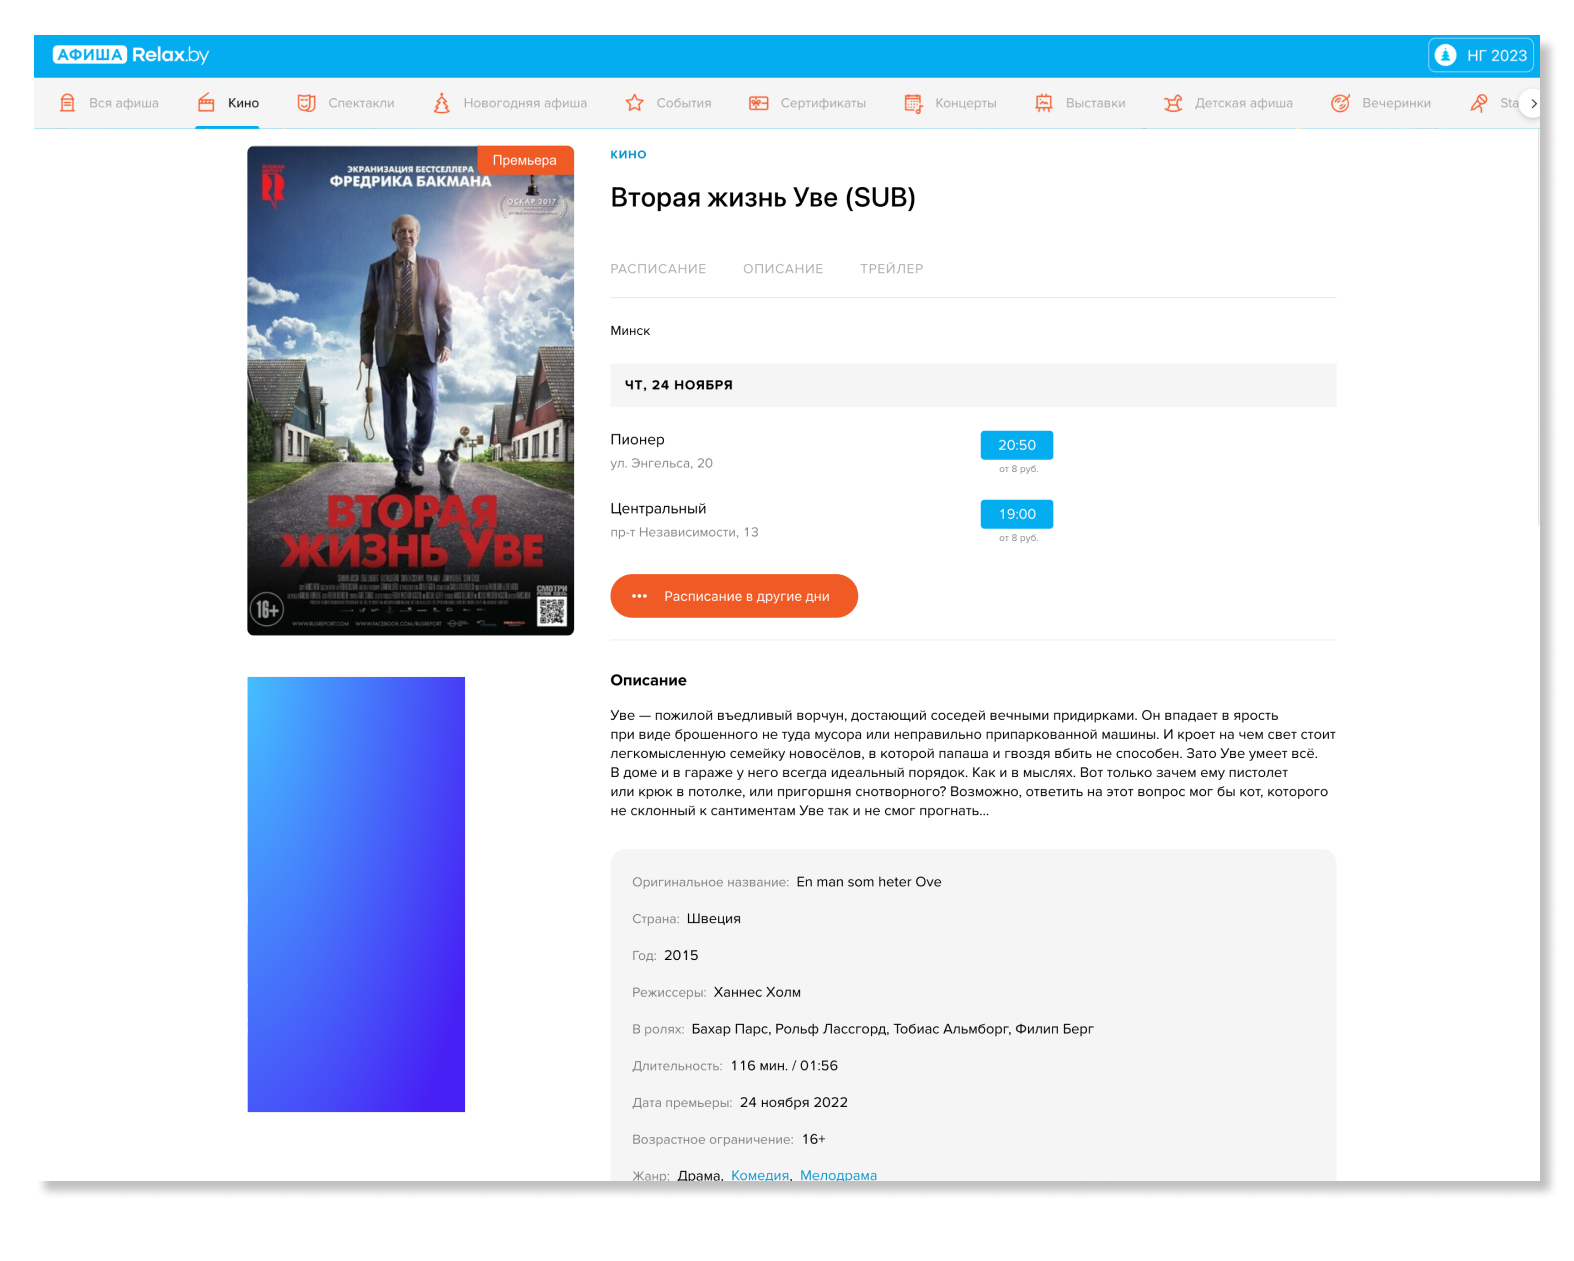Click the country value Швеция

(x=714, y=919)
